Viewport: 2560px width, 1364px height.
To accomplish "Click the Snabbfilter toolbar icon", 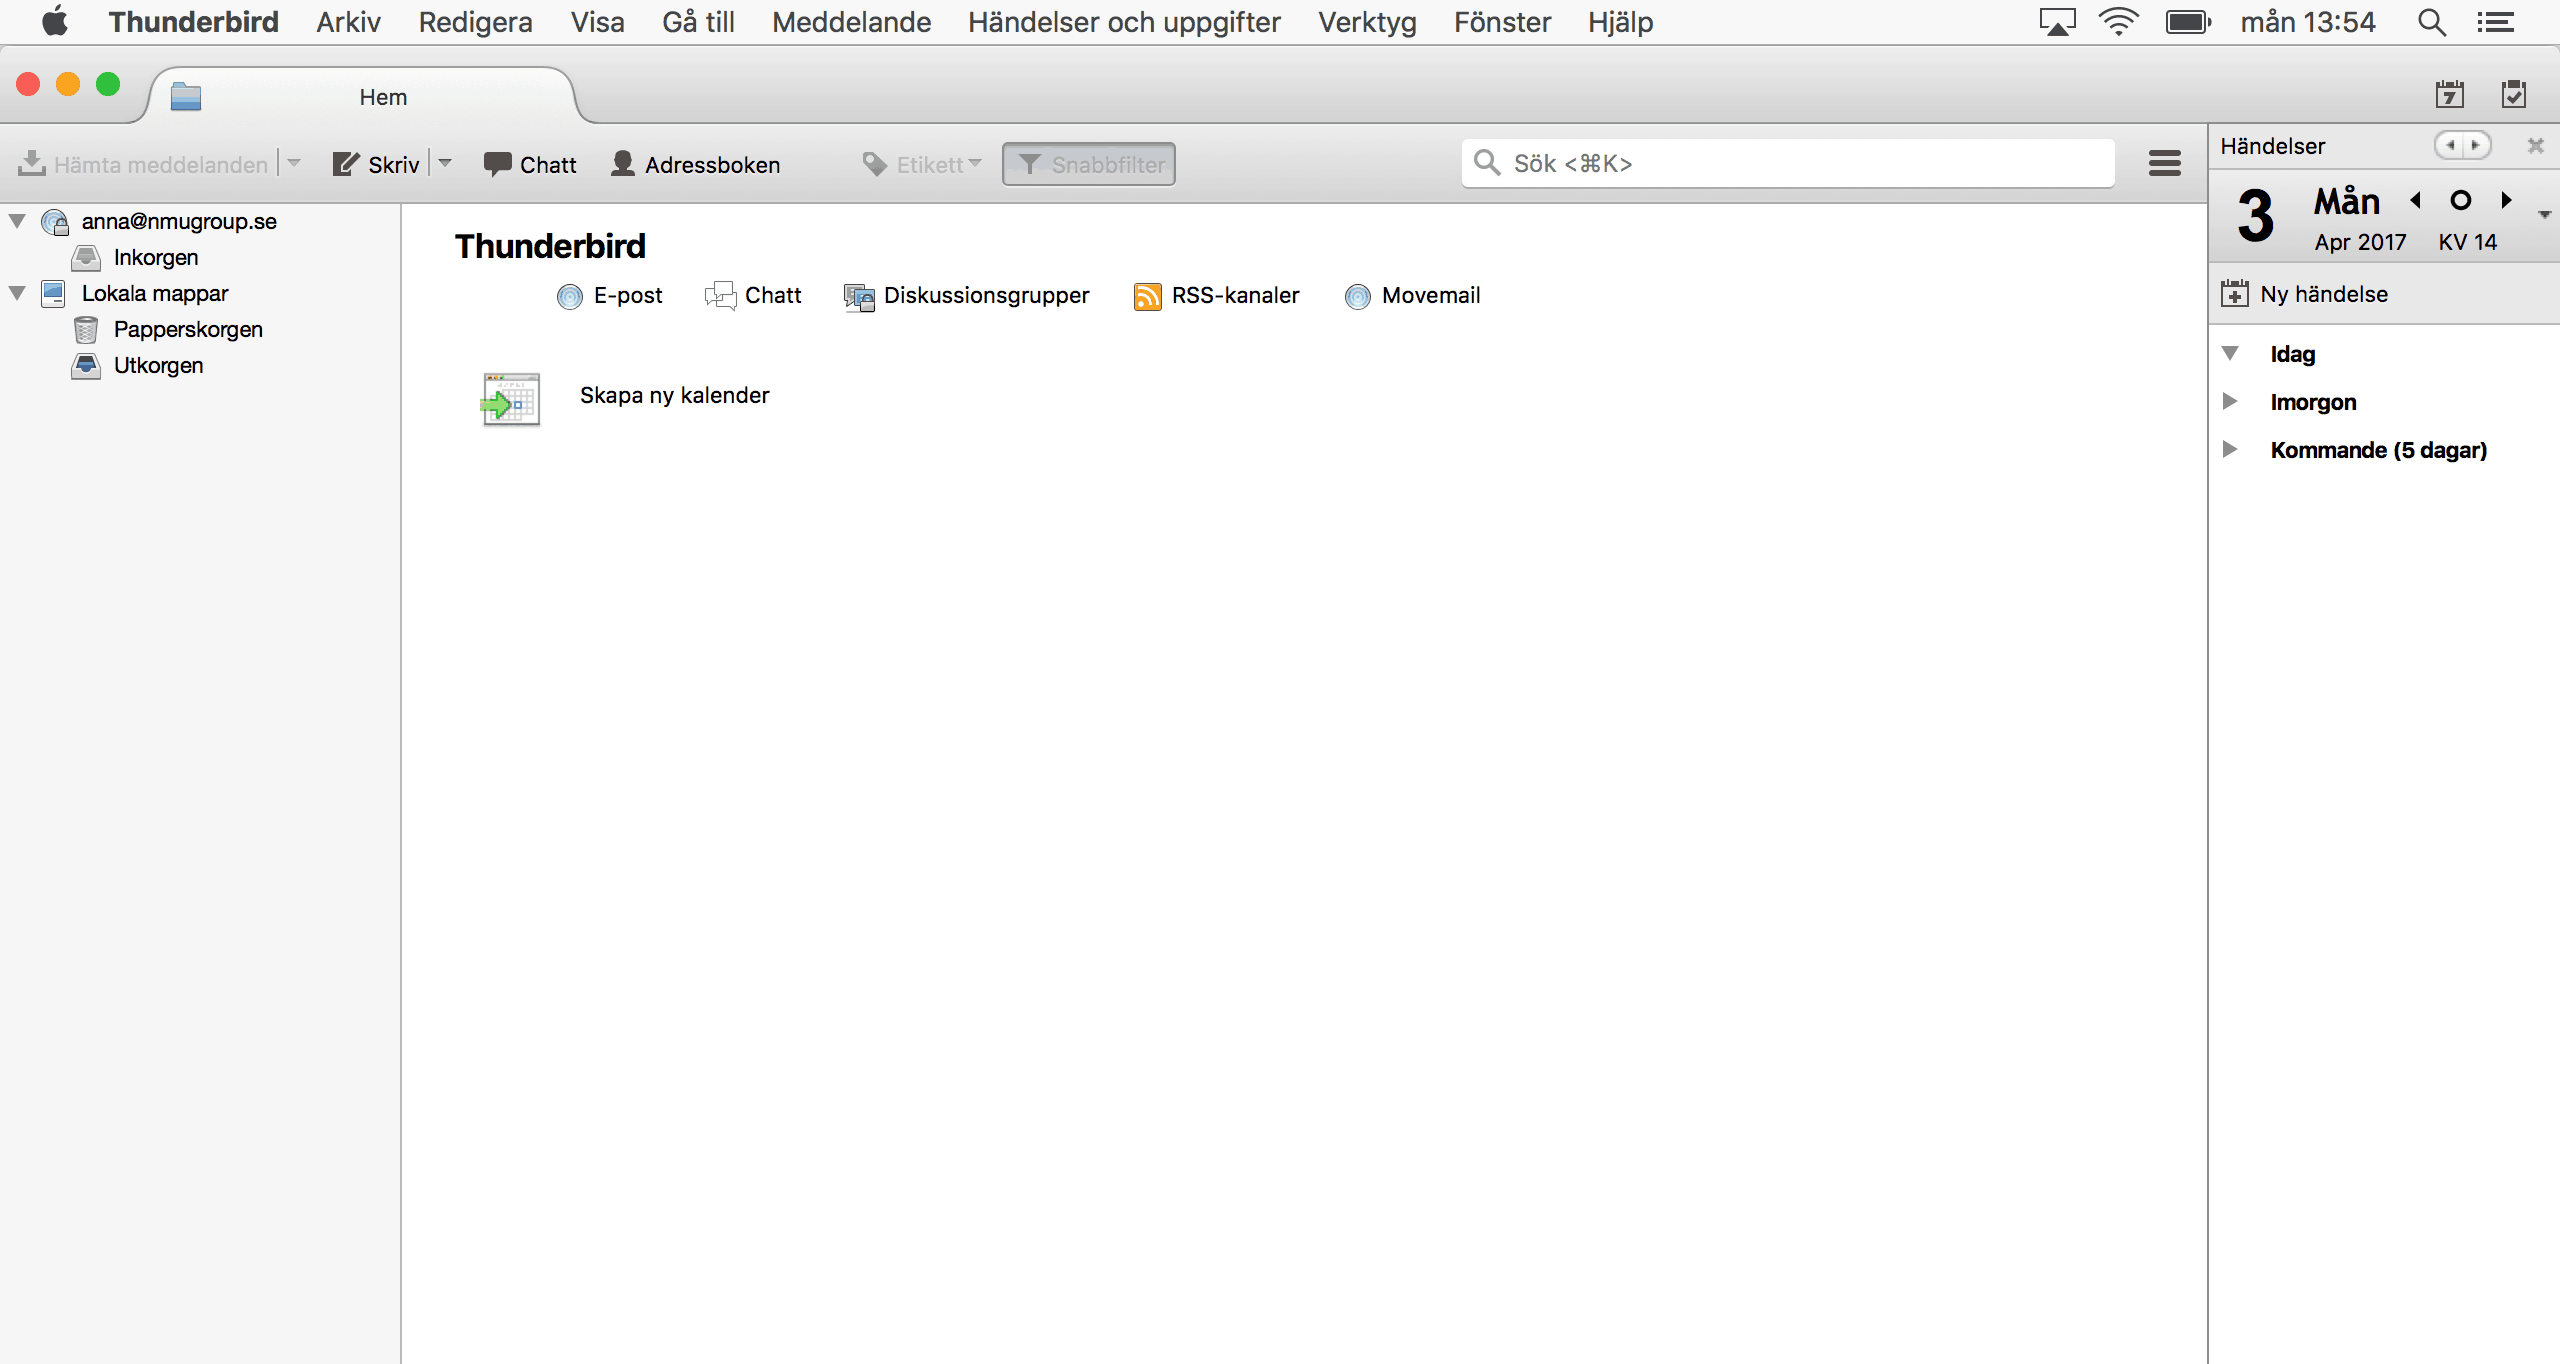I will [1089, 164].
